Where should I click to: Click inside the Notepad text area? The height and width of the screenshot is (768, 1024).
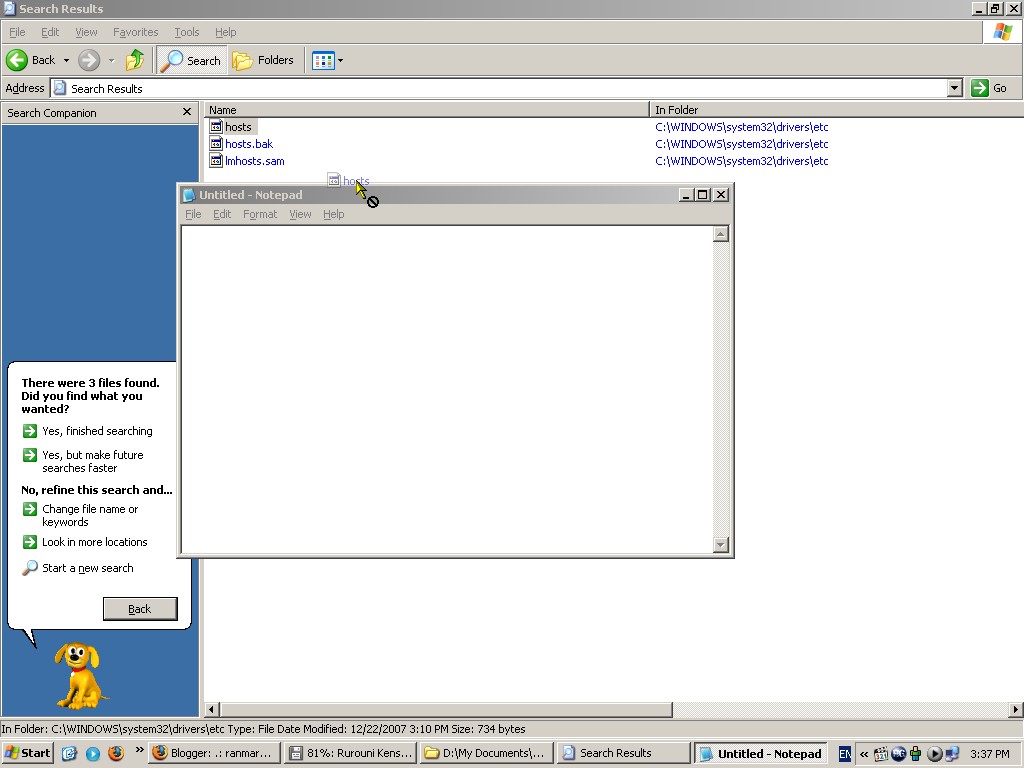click(x=447, y=389)
